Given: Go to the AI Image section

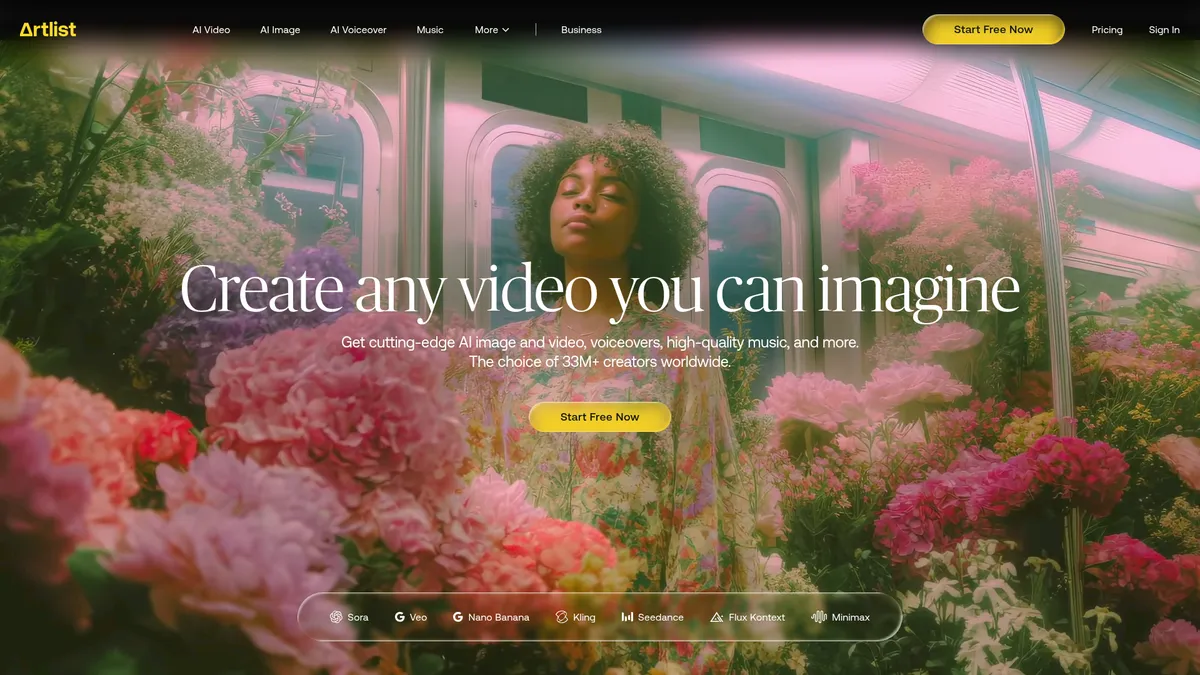Looking at the screenshot, I should (280, 30).
